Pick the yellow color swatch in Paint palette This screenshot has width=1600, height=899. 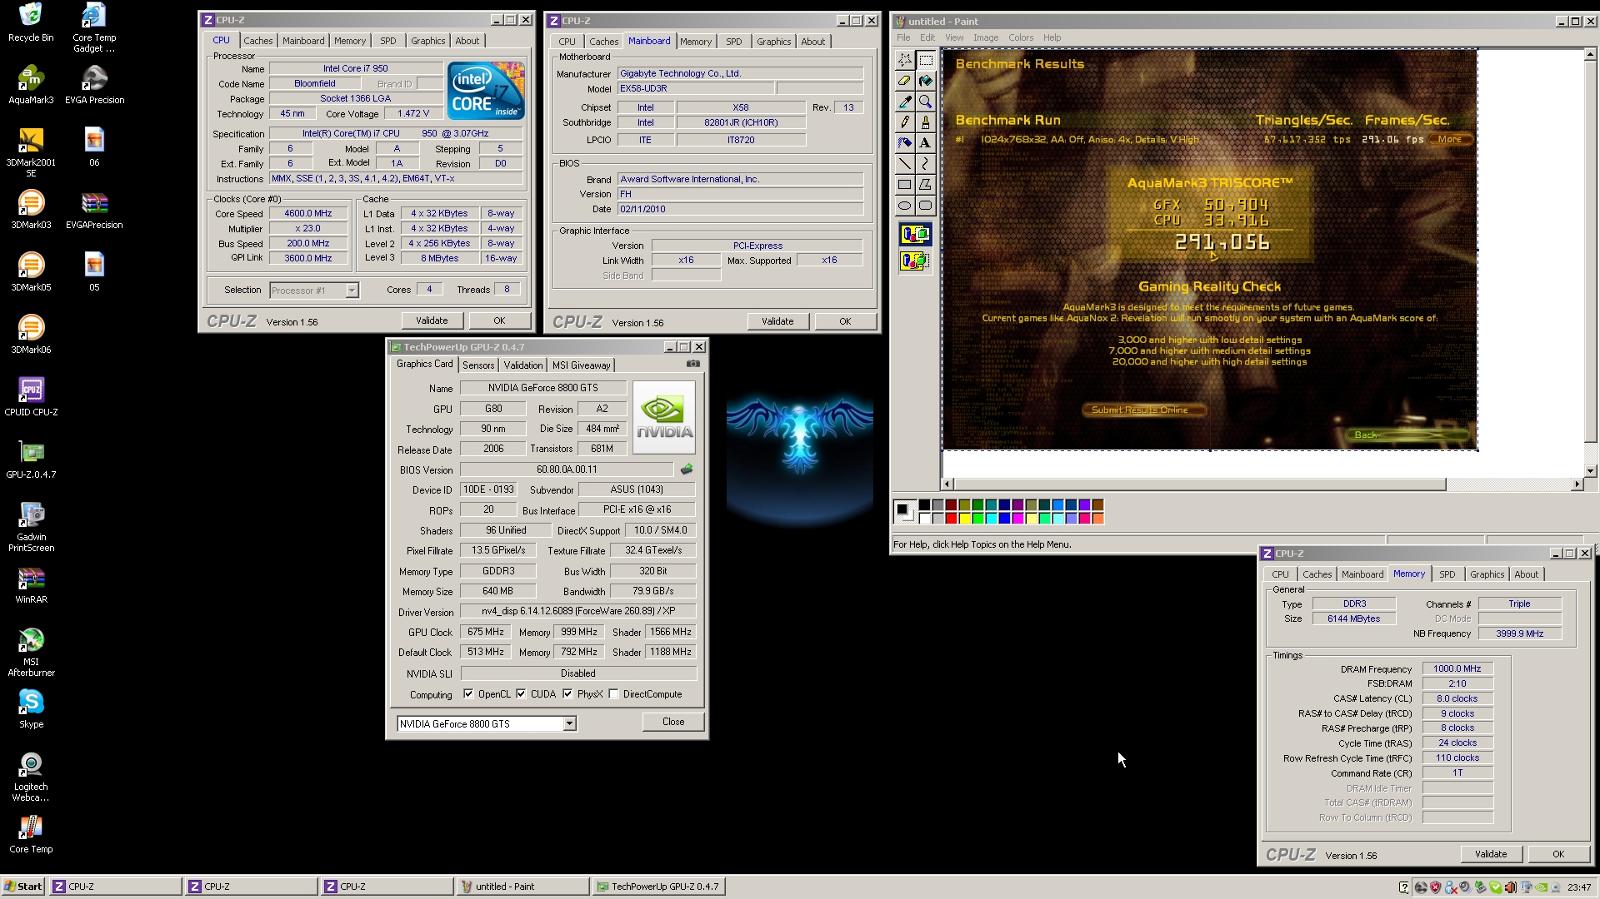point(965,518)
